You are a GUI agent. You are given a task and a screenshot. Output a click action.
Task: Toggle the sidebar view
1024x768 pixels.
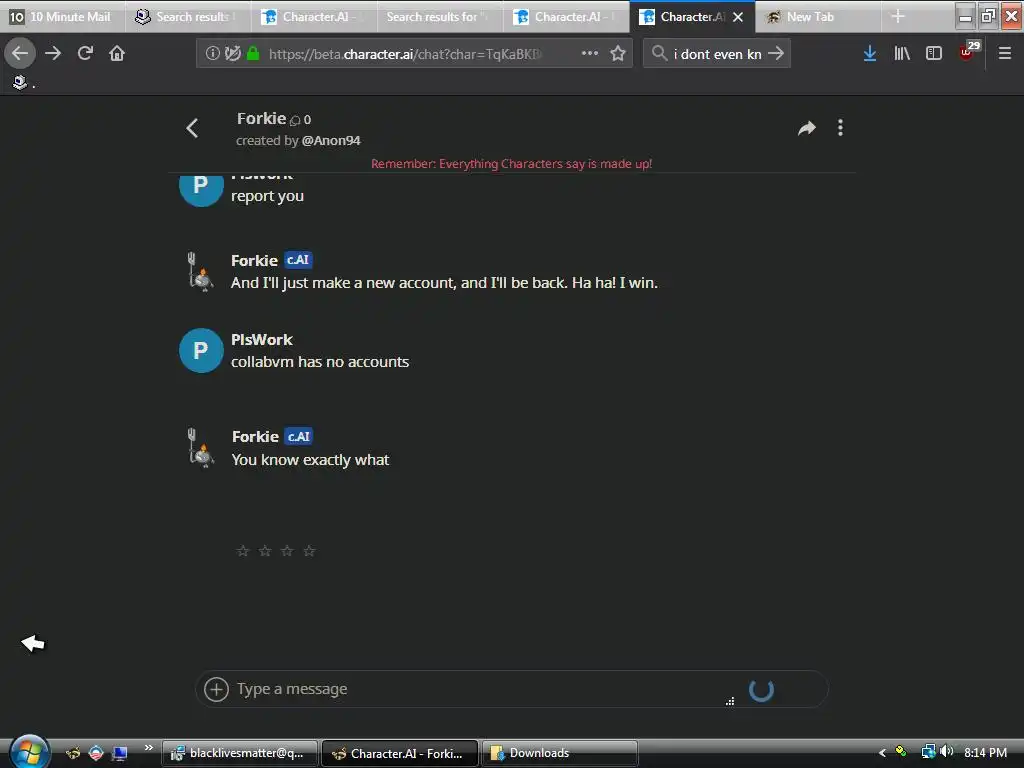pos(934,53)
